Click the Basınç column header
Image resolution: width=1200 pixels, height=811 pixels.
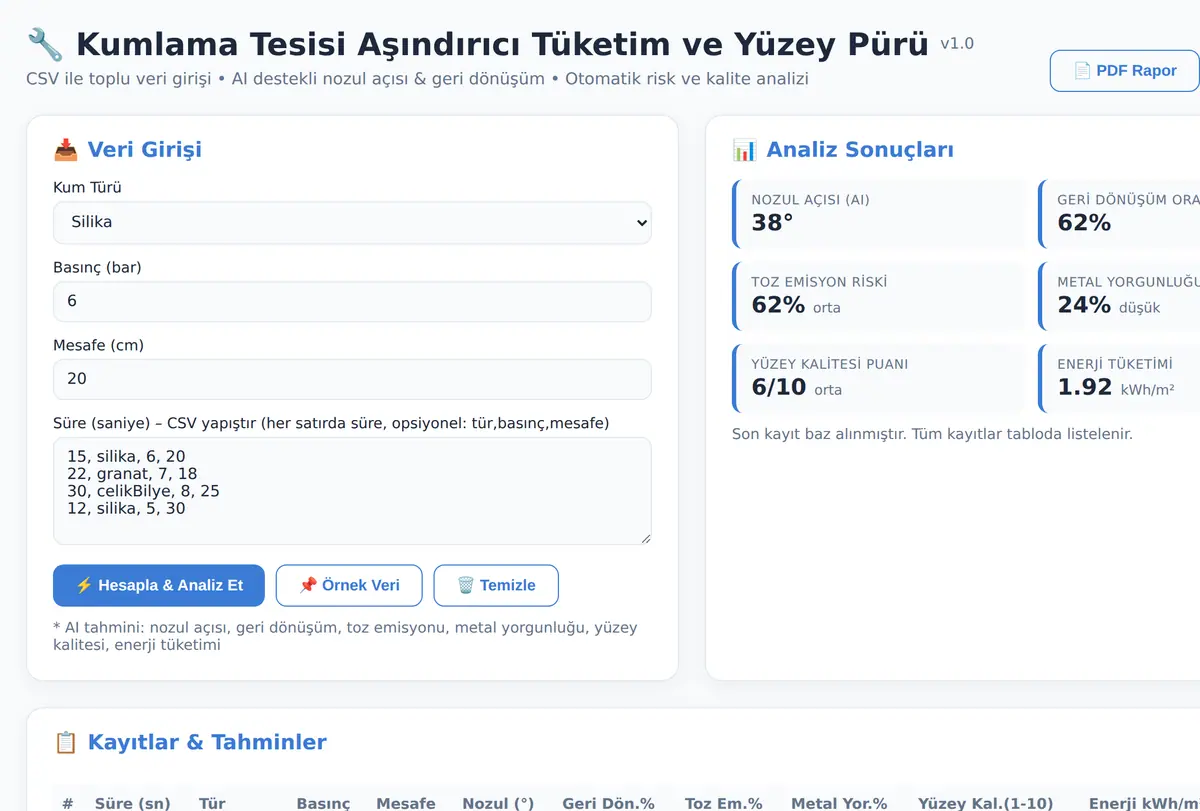click(323, 803)
